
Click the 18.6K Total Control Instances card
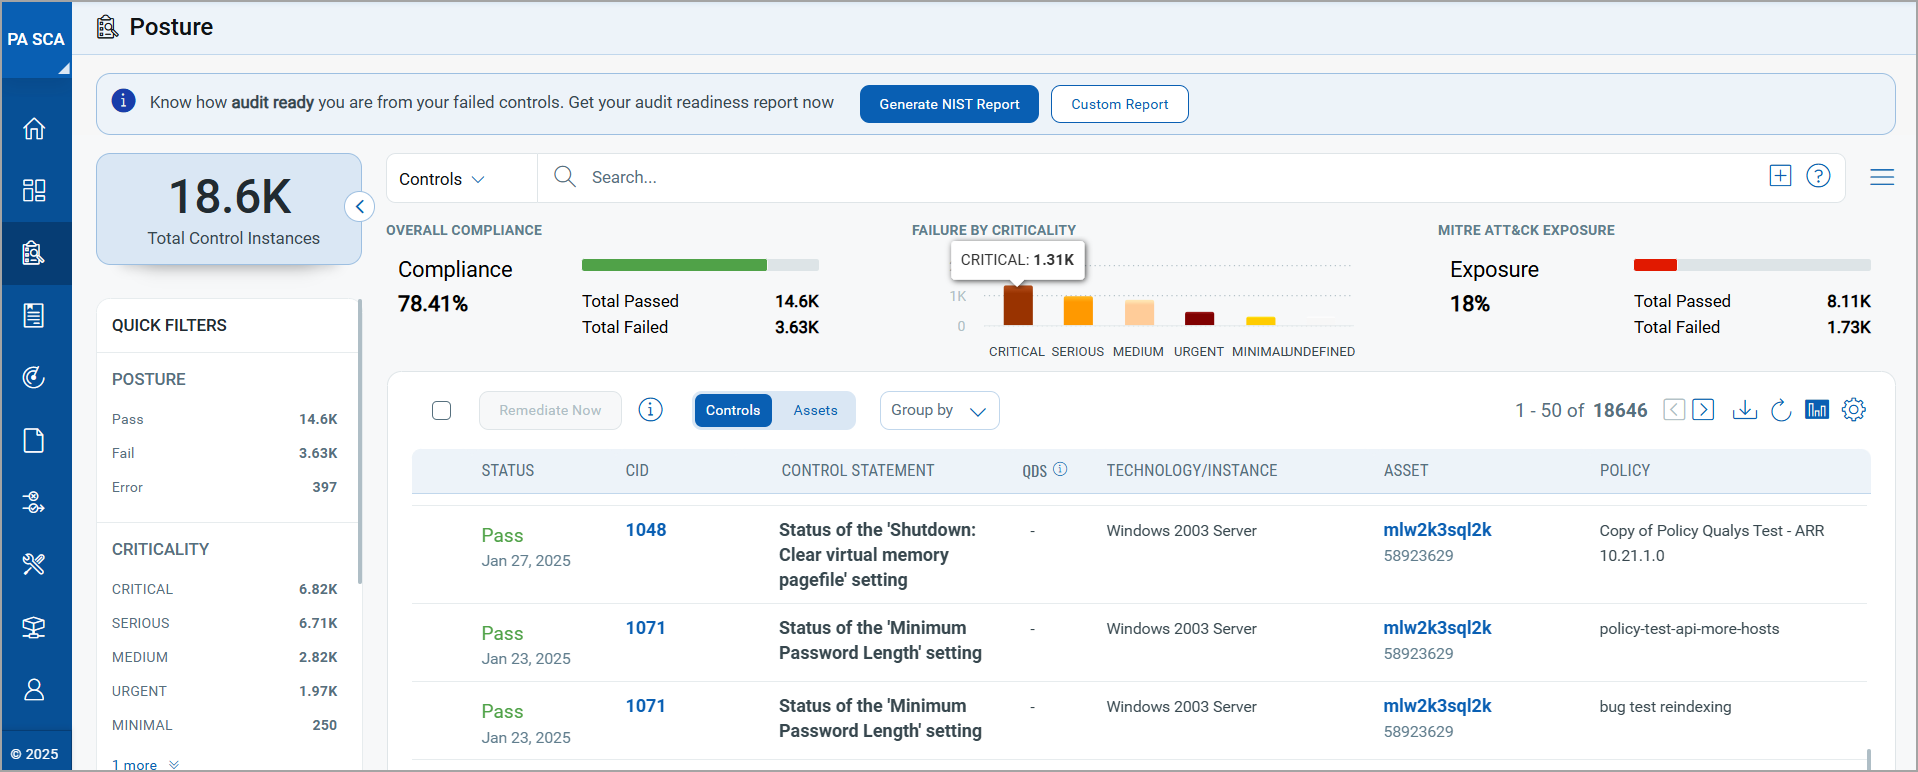(229, 209)
